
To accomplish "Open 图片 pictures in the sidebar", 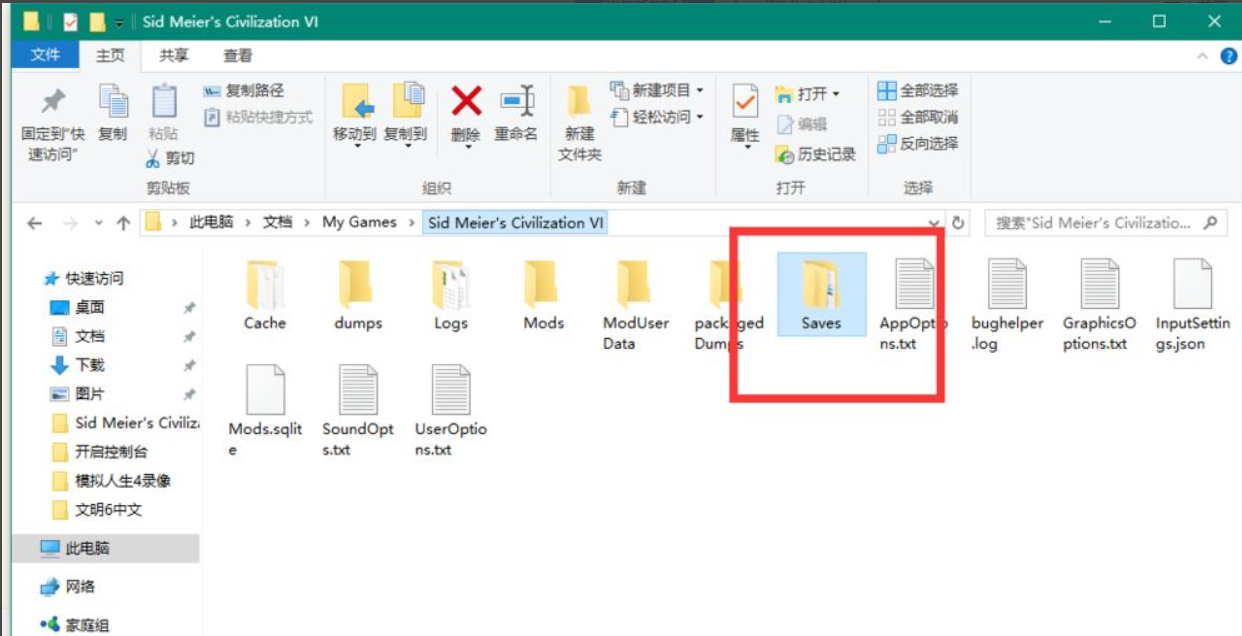I will [x=90, y=394].
